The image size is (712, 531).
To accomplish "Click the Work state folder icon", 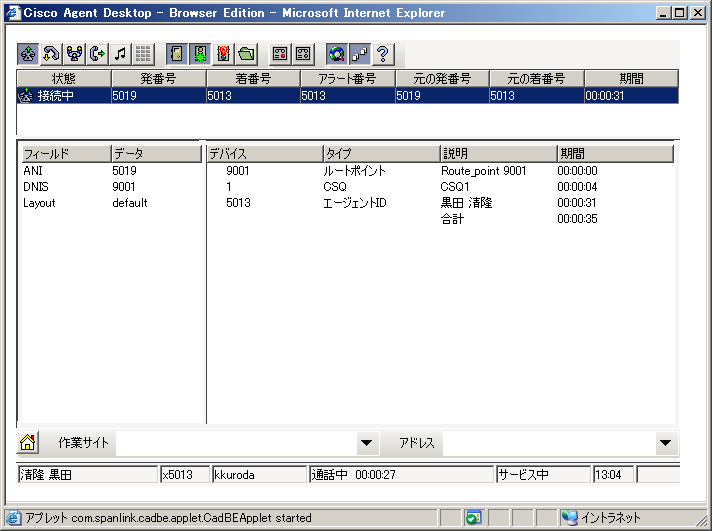I will point(247,54).
